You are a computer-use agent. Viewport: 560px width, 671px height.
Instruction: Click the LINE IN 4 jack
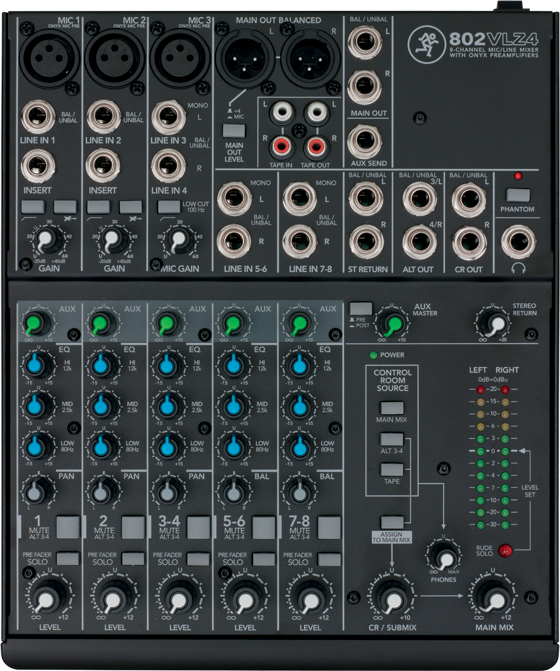point(169,166)
